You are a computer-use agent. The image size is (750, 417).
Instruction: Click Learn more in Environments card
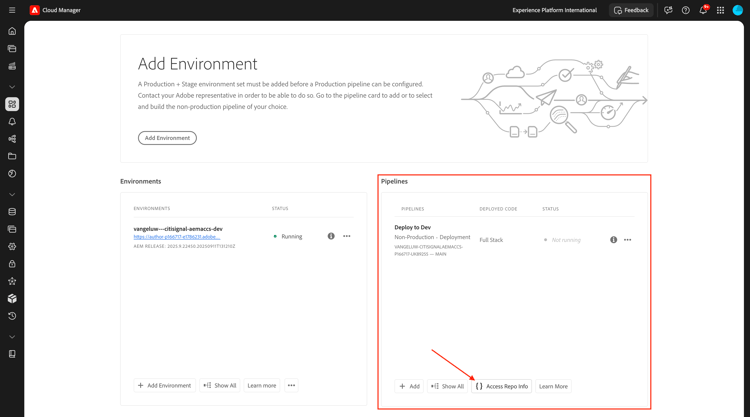pos(262,385)
